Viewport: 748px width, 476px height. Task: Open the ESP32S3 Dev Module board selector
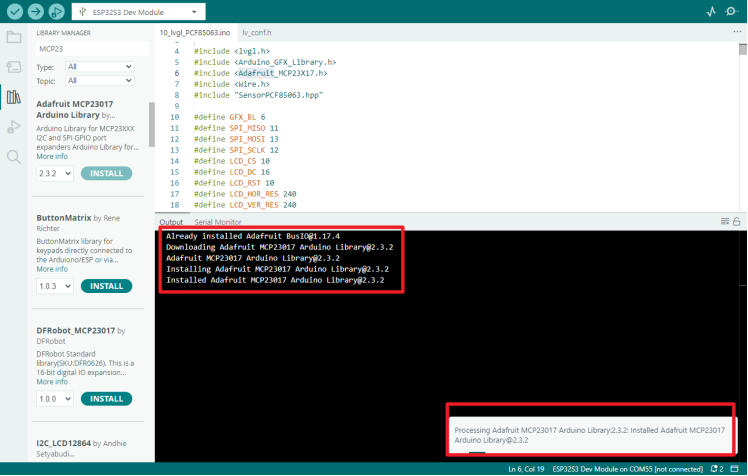pos(142,12)
